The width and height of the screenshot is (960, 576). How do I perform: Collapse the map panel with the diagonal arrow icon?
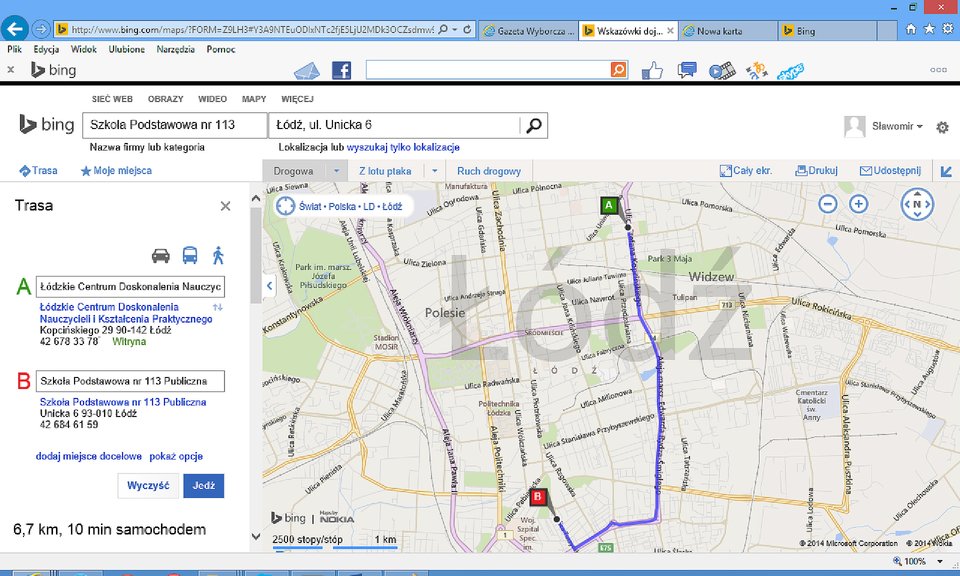tap(947, 171)
